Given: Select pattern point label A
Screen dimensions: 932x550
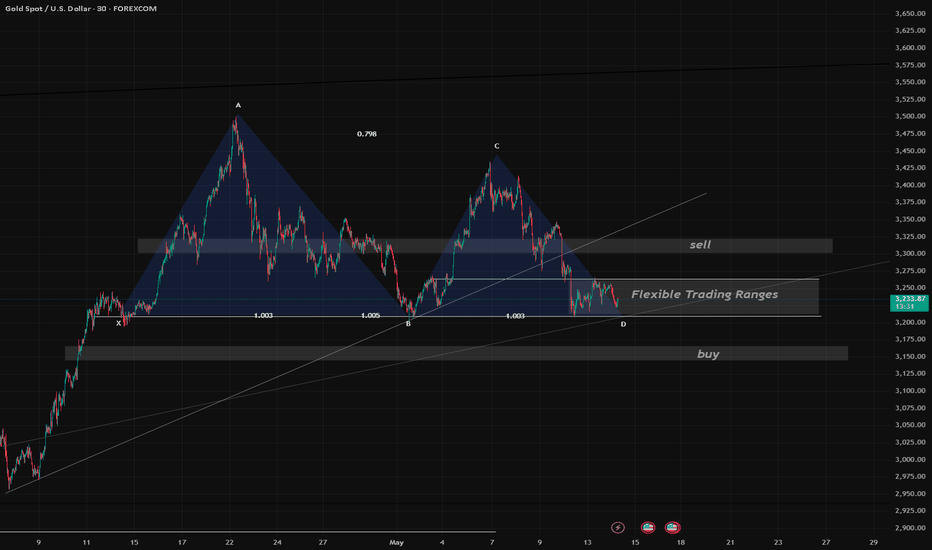Looking at the screenshot, I should pos(238,106).
